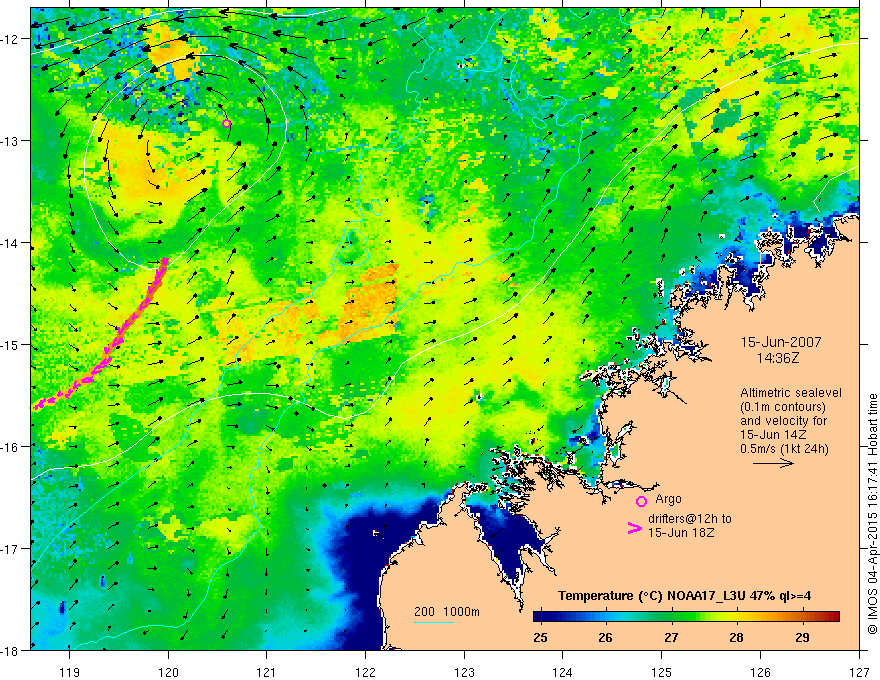880x680 pixels.
Task: Click the magenta drifter arrowhead in the legend
Action: pyautogui.click(x=634, y=528)
